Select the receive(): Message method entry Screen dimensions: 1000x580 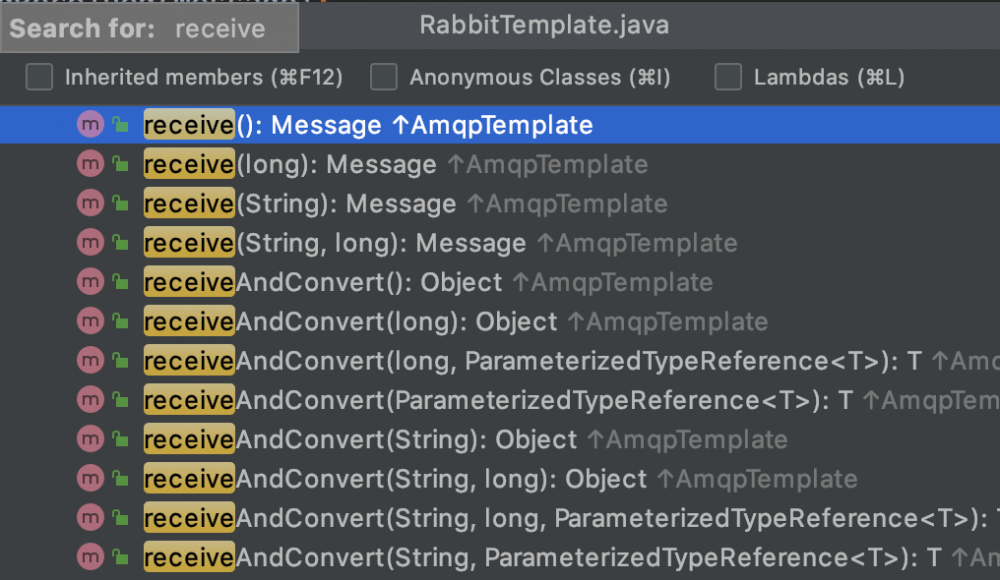[368, 125]
